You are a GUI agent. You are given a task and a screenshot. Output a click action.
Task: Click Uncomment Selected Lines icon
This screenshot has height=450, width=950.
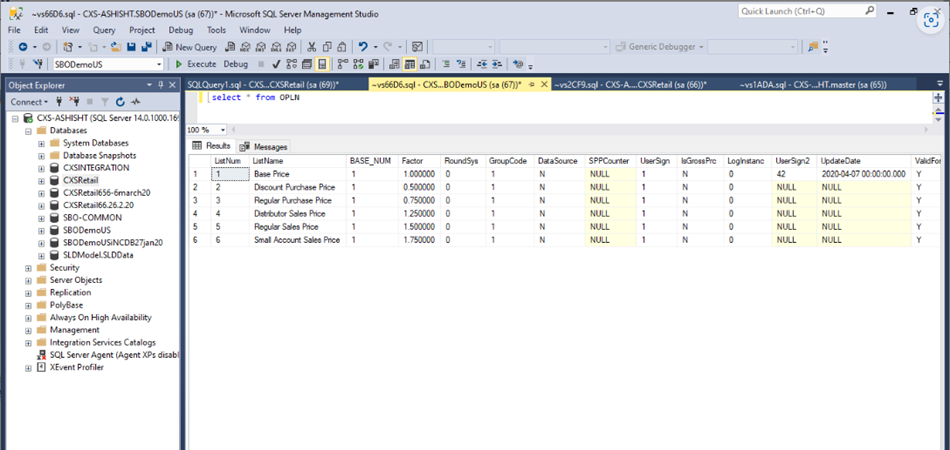point(462,64)
